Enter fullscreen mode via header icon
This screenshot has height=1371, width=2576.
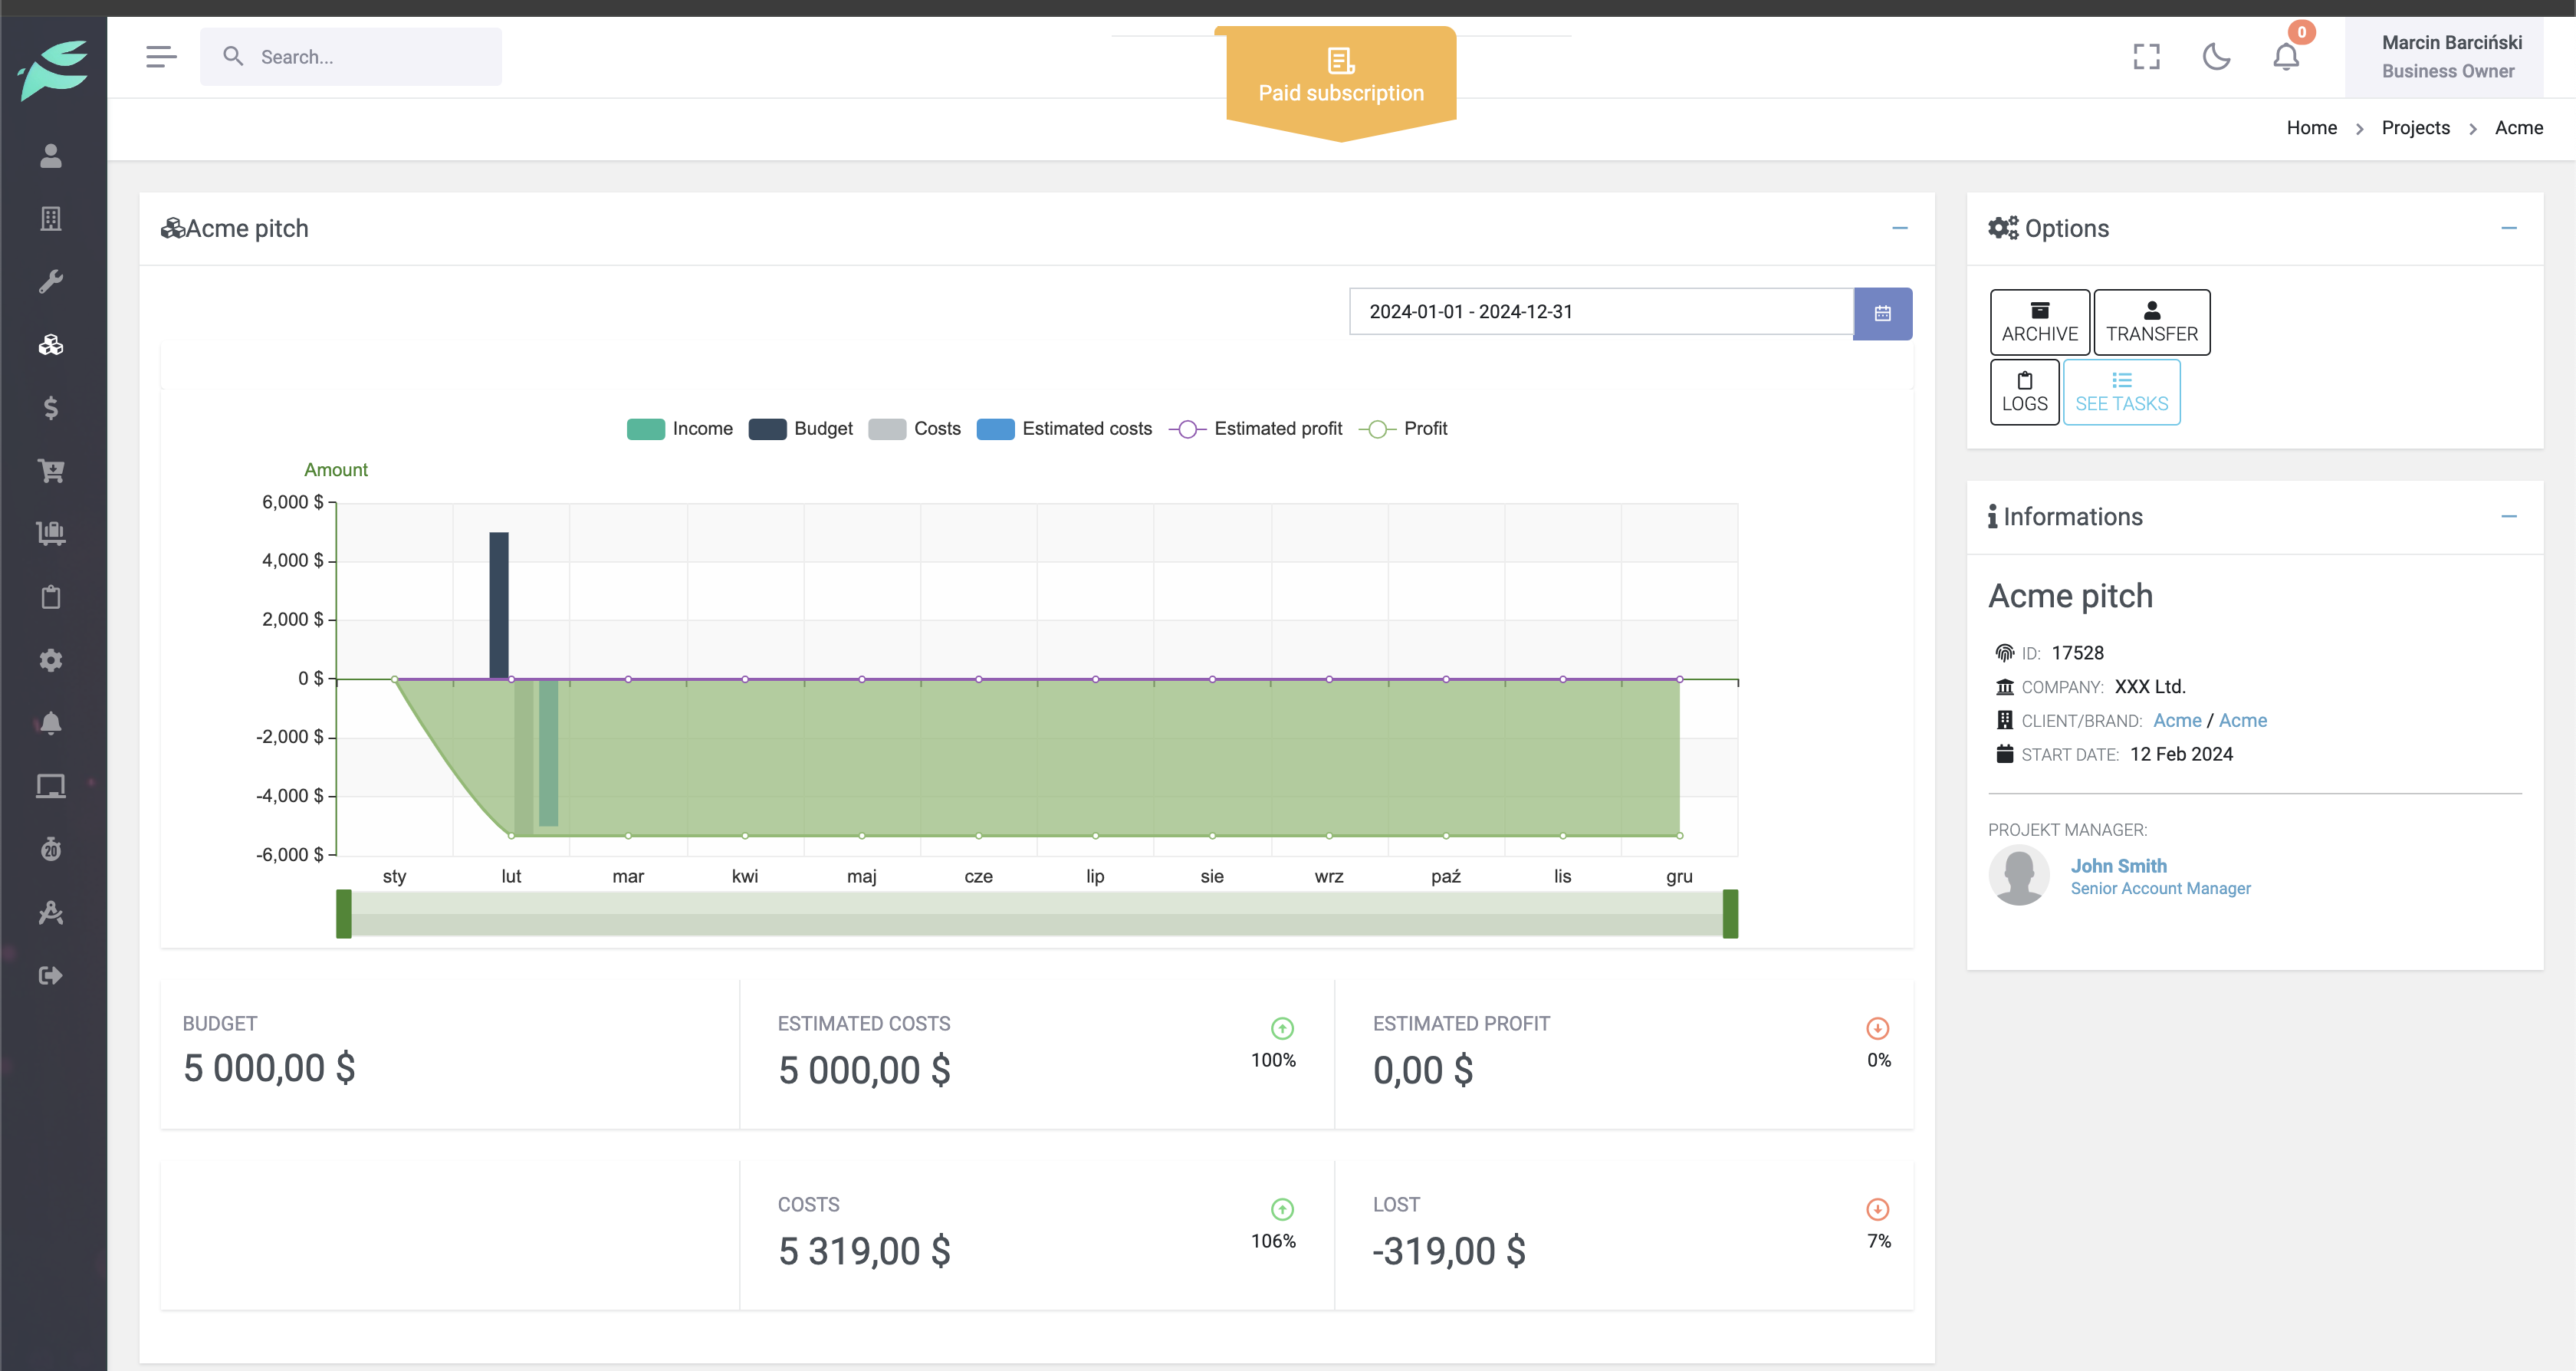click(2146, 57)
